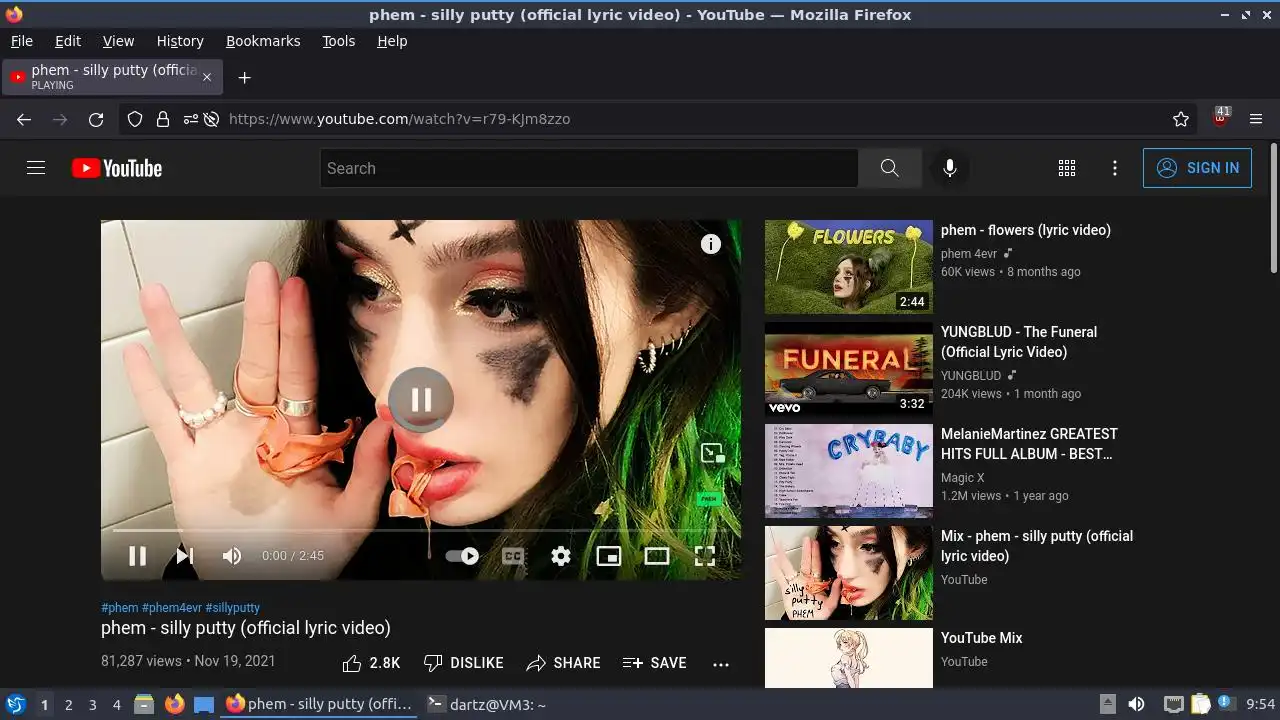Click the SIGN IN button

1197,168
